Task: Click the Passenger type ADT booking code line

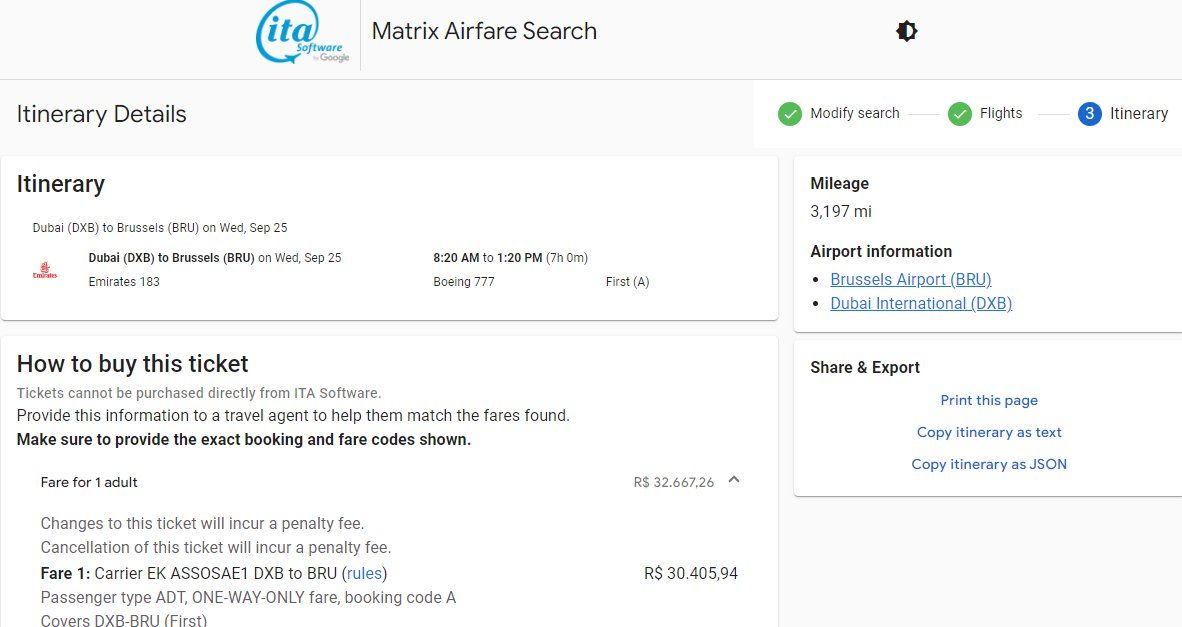Action: pos(248,598)
